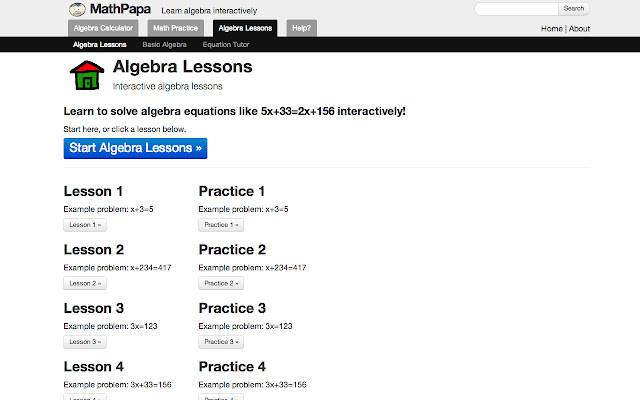Start the Practice 3 button
640x400 pixels.
click(x=222, y=342)
